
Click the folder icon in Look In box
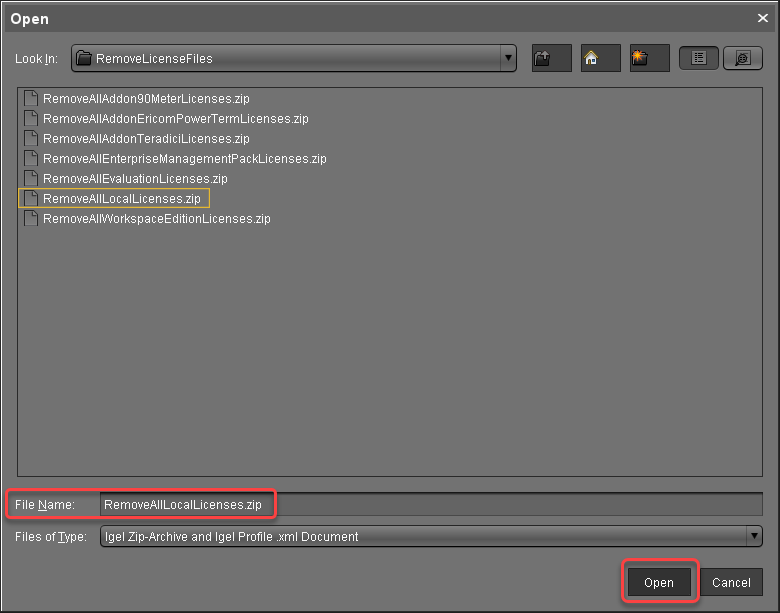click(x=84, y=59)
